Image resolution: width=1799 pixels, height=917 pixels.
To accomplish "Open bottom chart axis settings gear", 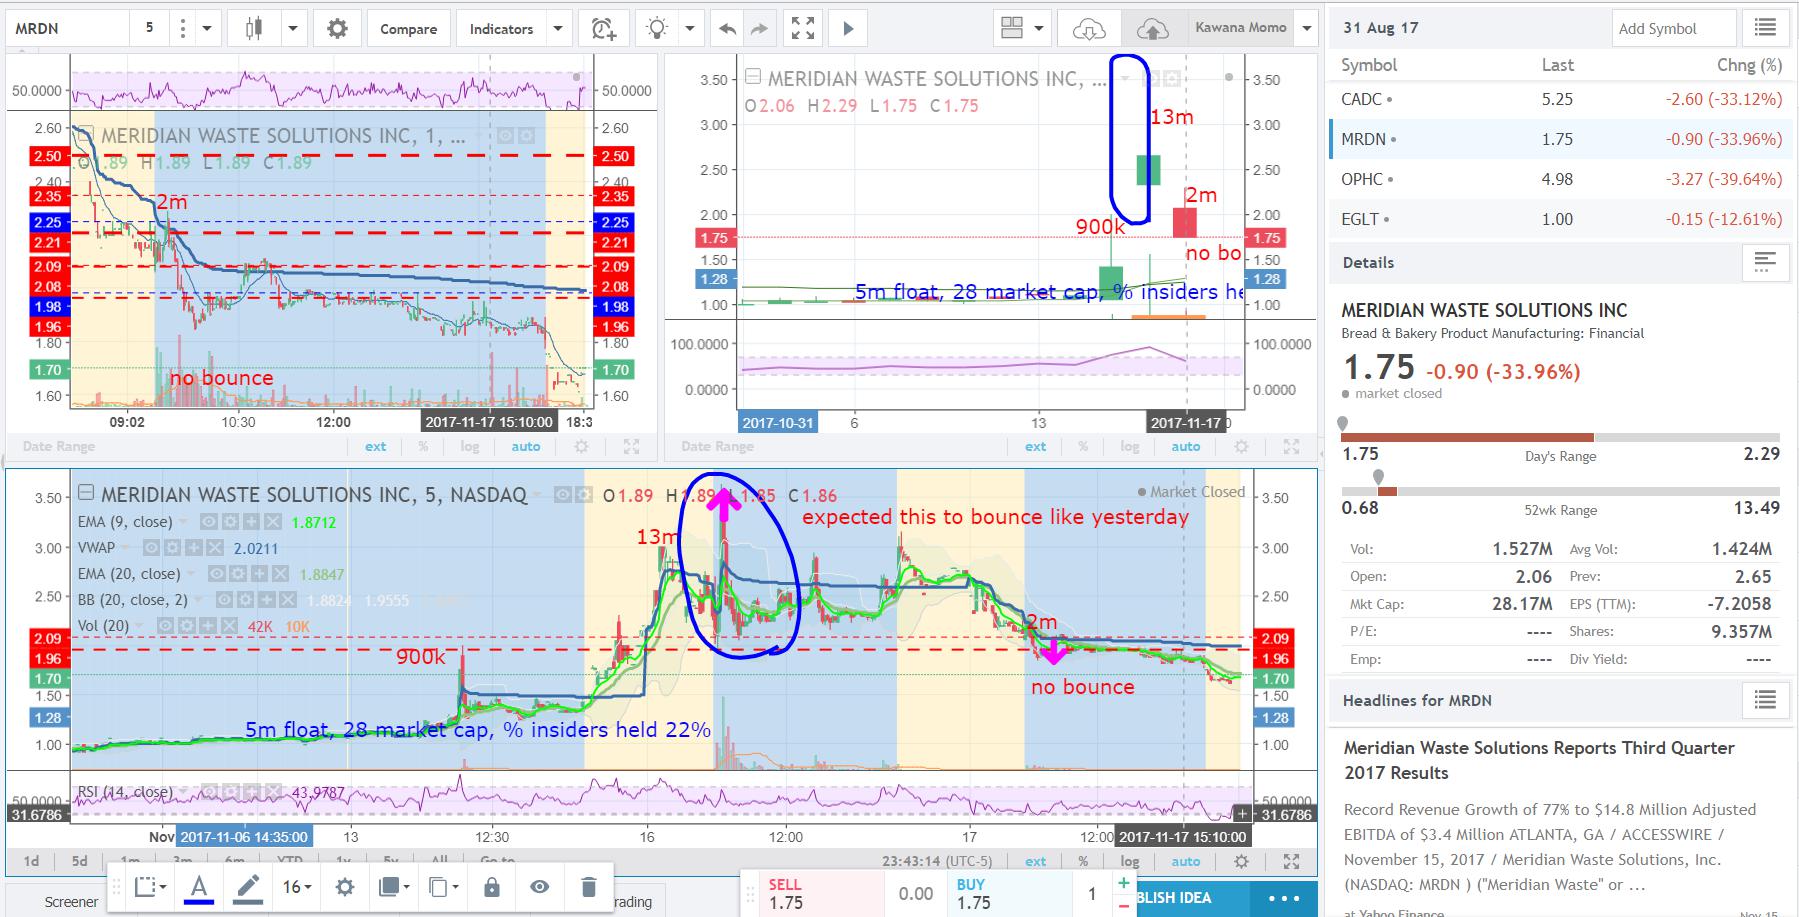I will coord(1241,861).
